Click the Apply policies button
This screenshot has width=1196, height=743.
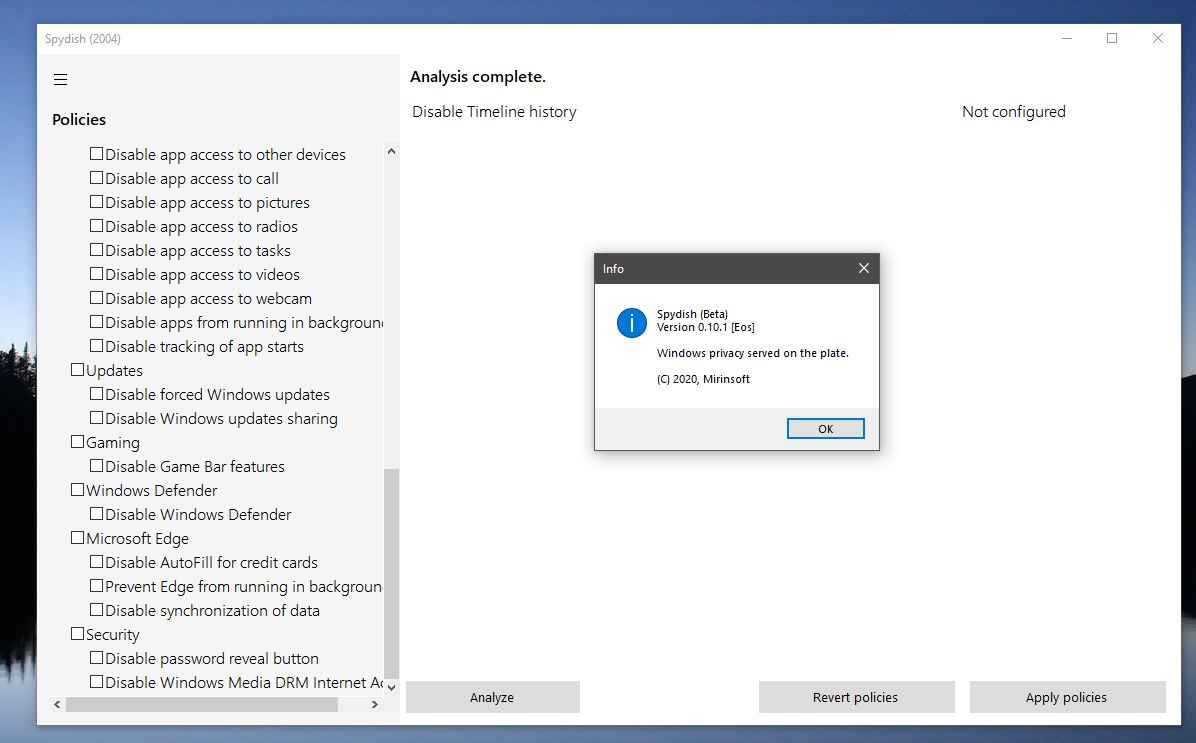pos(1066,697)
